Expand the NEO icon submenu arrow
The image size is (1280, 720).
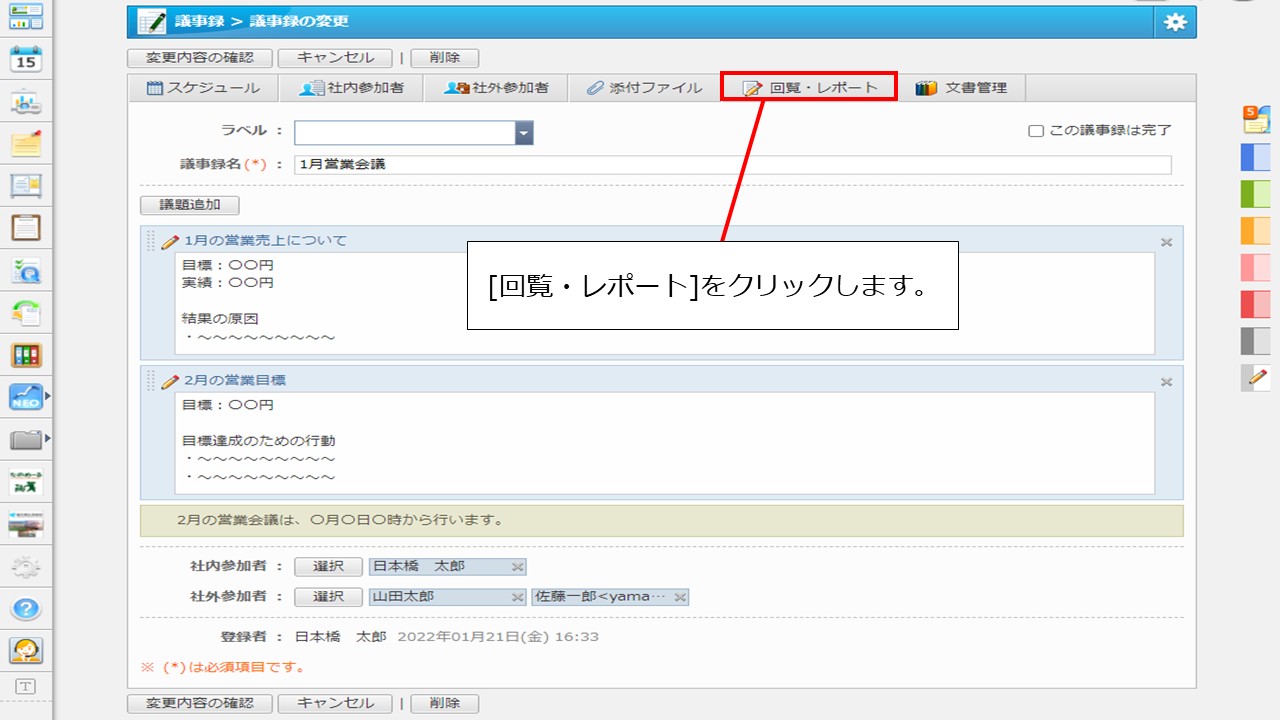[47, 398]
